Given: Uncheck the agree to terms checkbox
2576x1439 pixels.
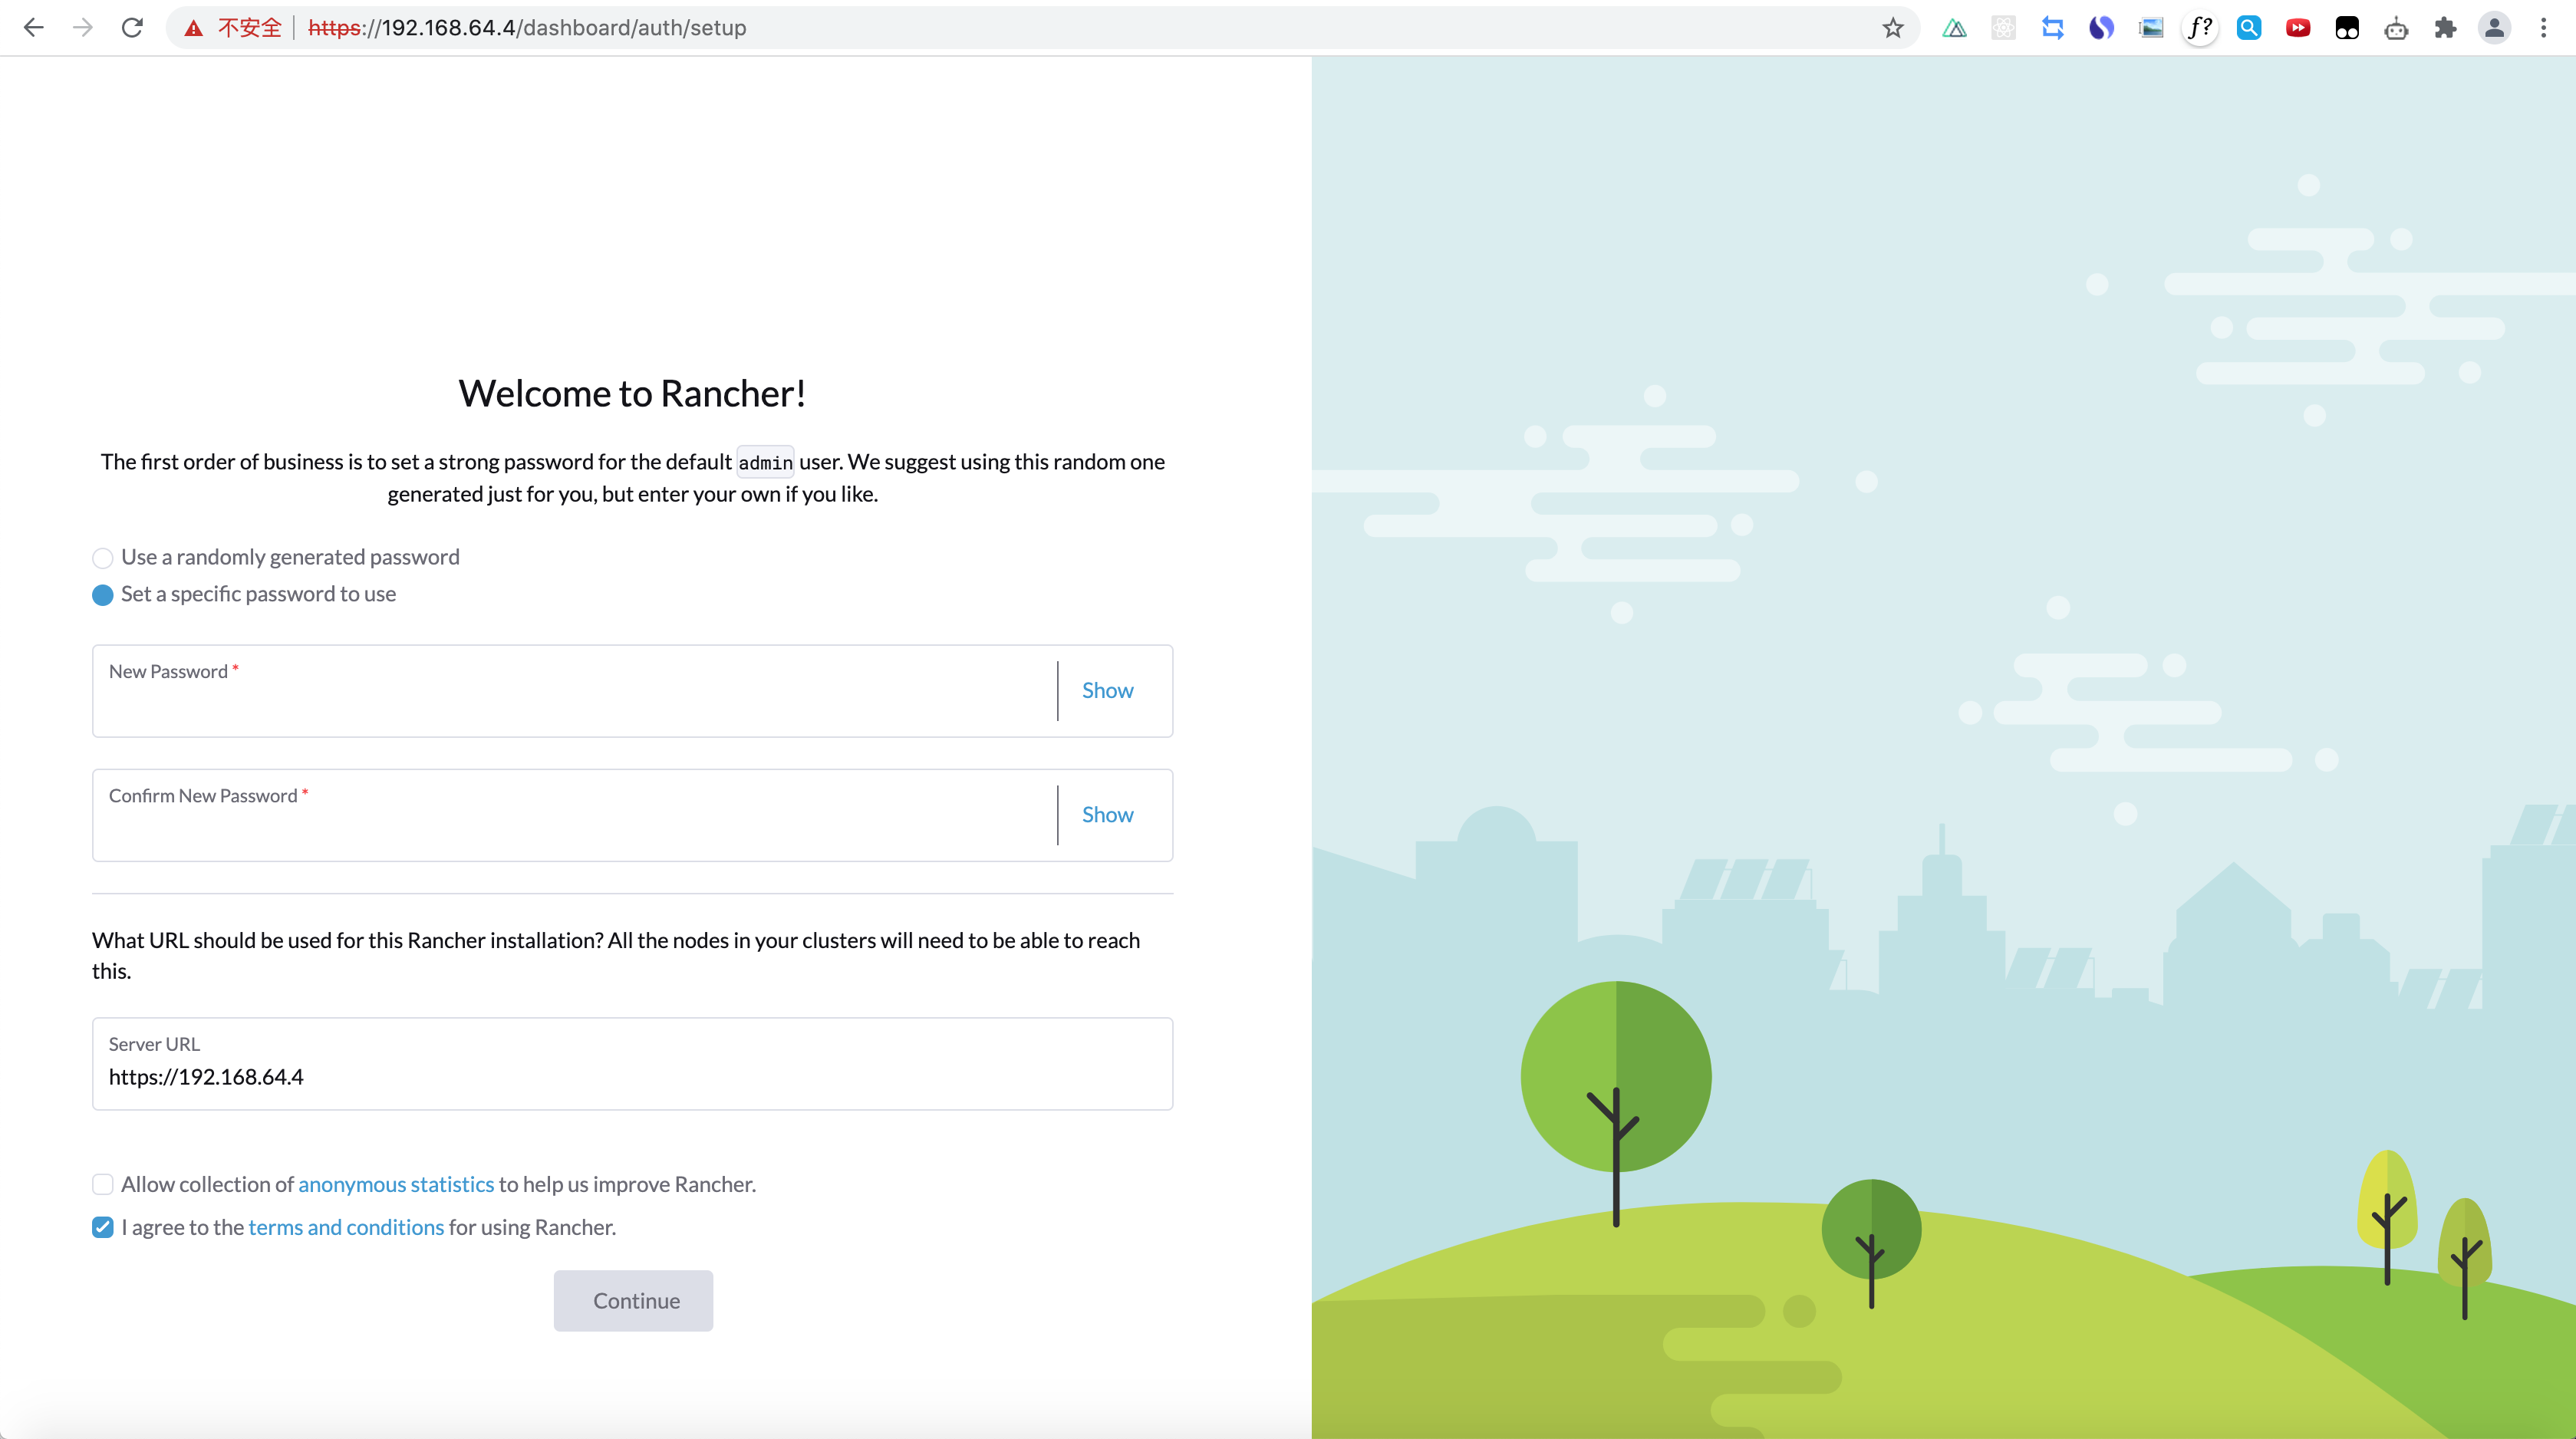Looking at the screenshot, I should 102,1227.
